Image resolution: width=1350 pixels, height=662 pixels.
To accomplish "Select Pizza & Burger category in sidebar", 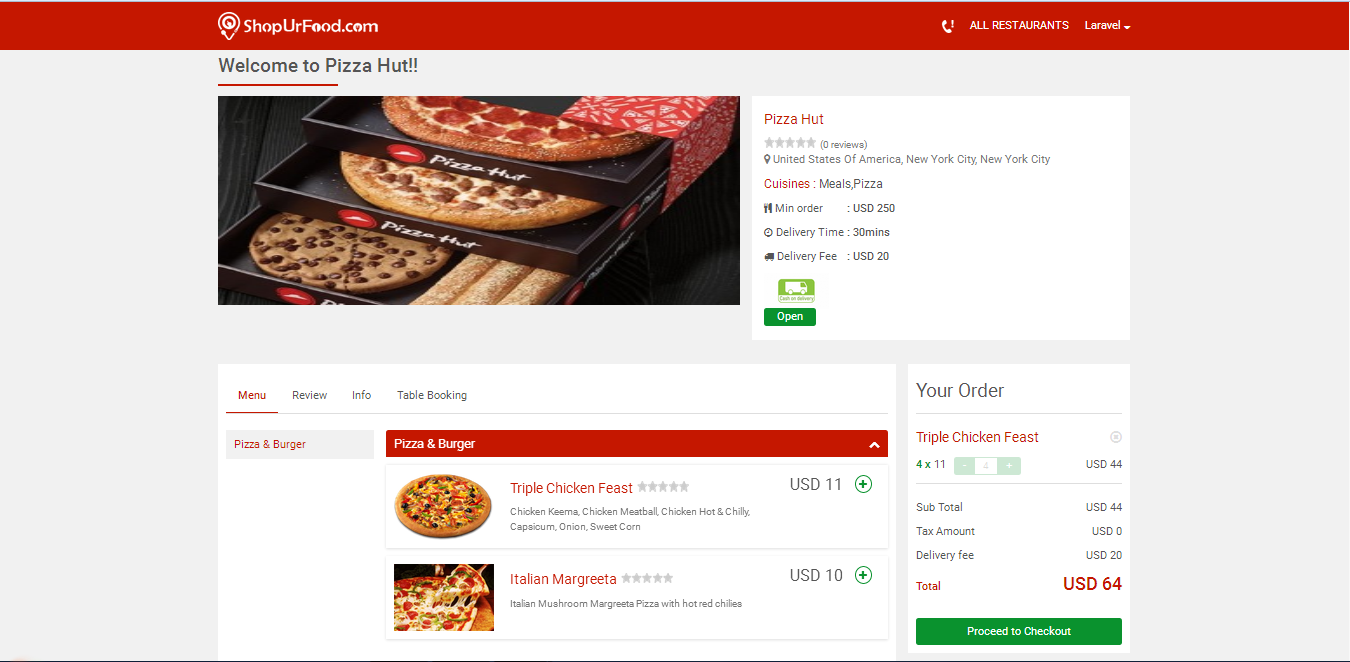I will pyautogui.click(x=300, y=444).
